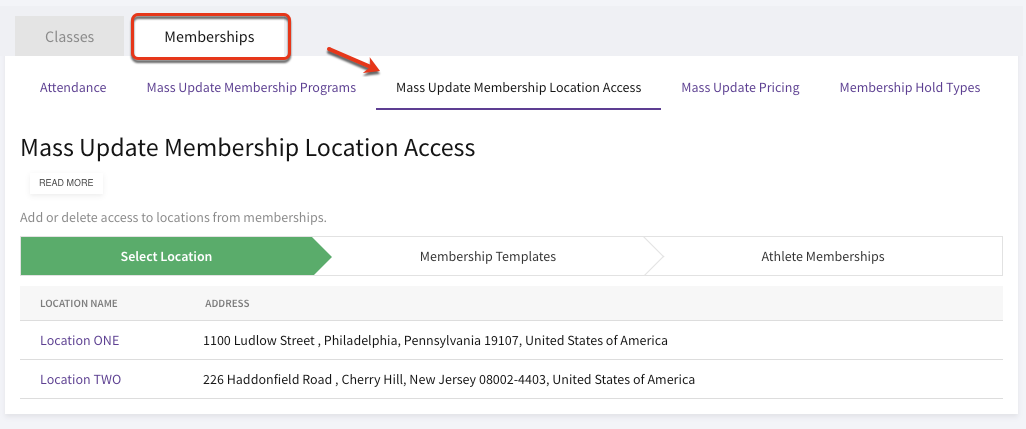
Task: Select Mass Update Membership Location Access tab
Action: coord(518,88)
